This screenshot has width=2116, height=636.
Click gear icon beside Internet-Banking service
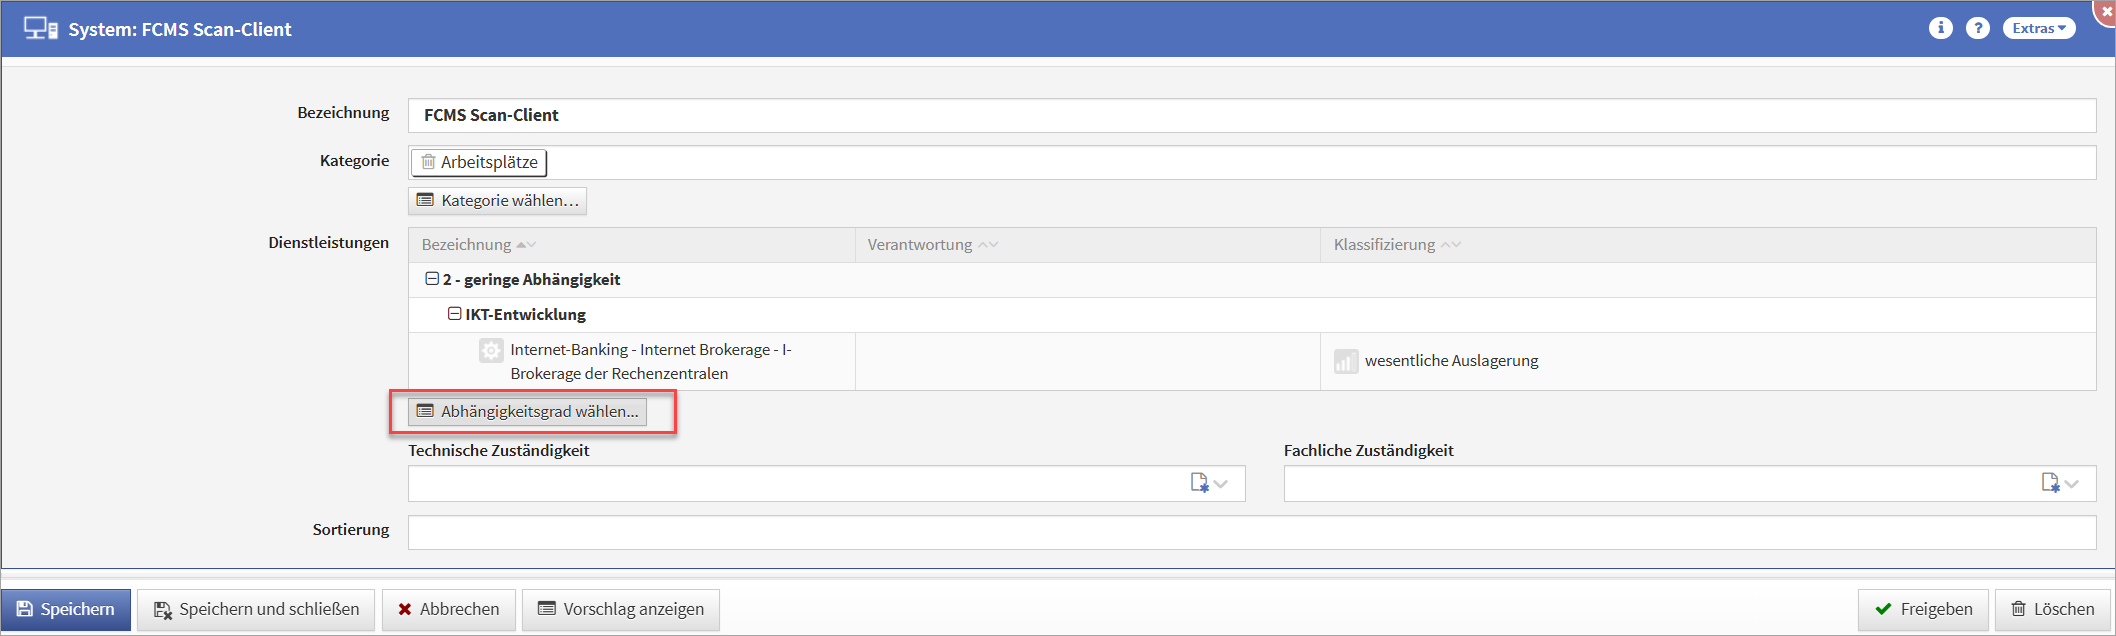pyautogui.click(x=491, y=351)
